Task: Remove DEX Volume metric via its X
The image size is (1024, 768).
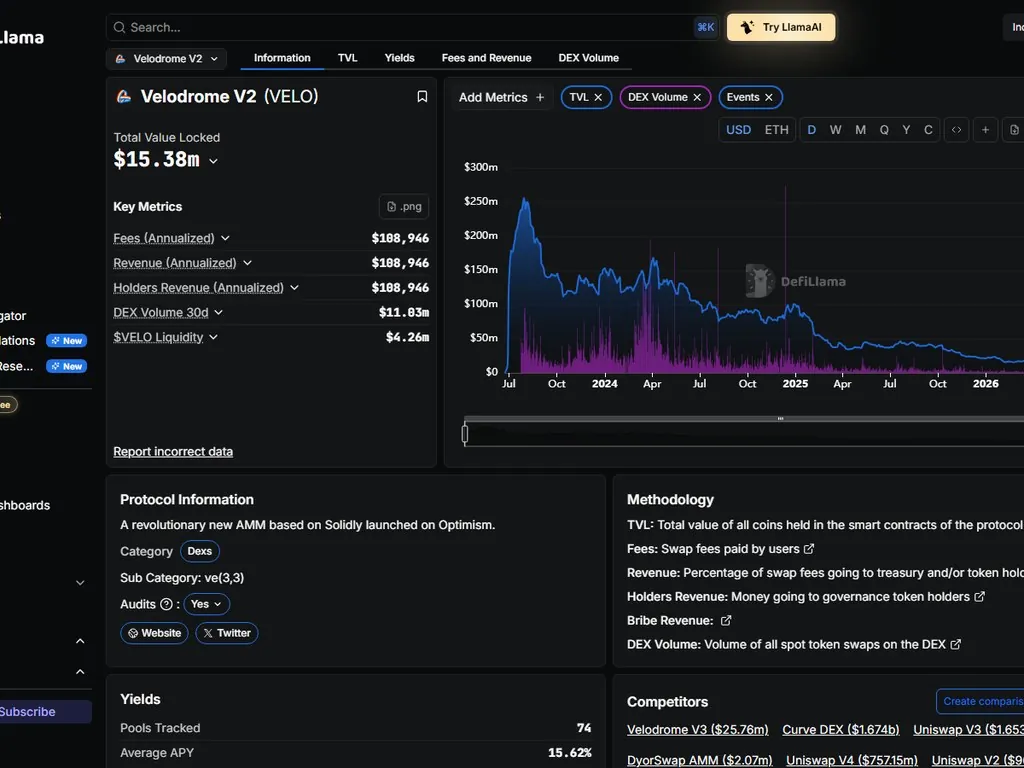Action: point(697,97)
